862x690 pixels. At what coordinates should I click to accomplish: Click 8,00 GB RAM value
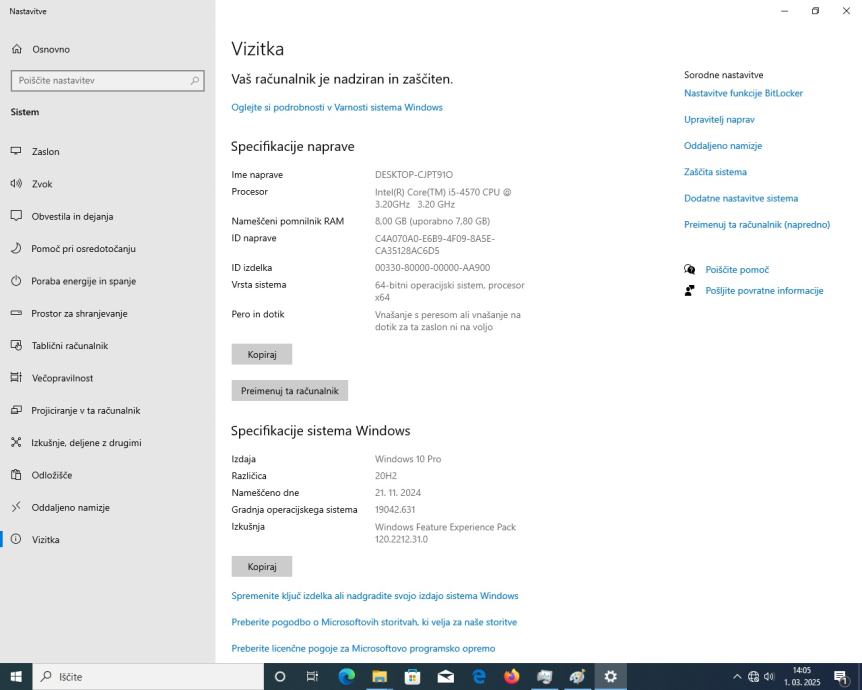pos(433,221)
